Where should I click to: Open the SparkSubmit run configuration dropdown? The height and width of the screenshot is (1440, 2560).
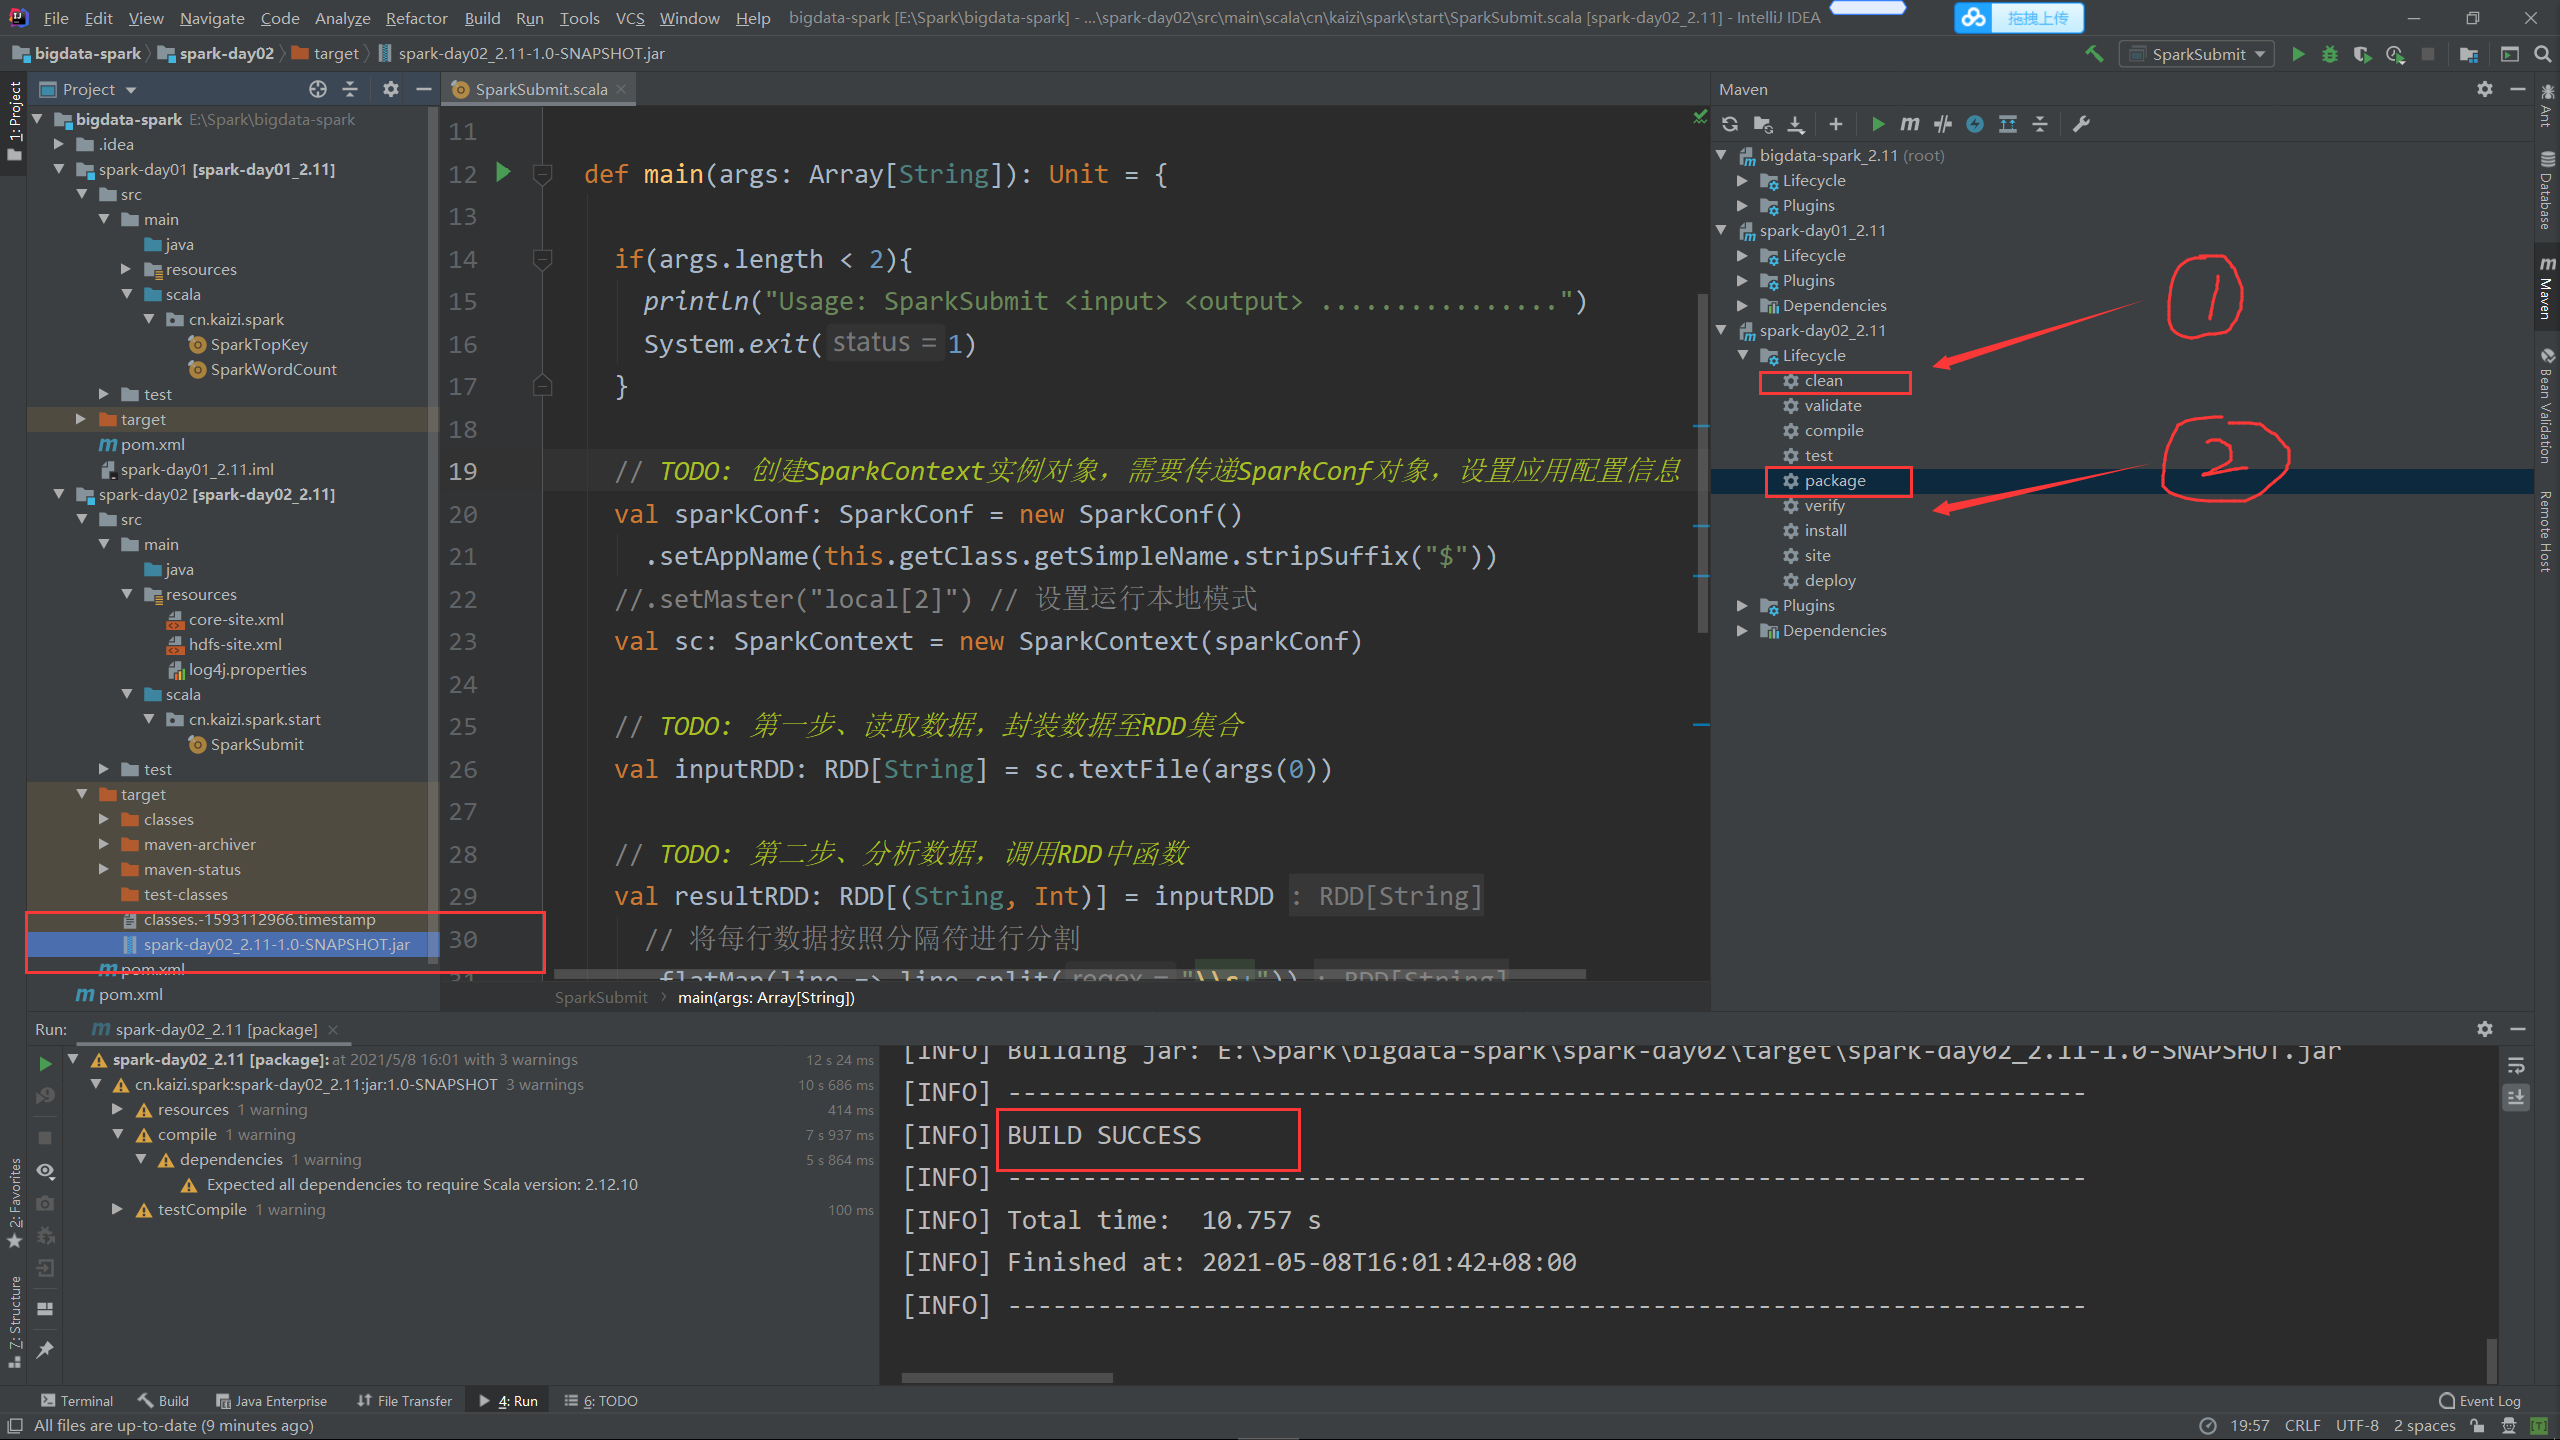[x=2197, y=54]
